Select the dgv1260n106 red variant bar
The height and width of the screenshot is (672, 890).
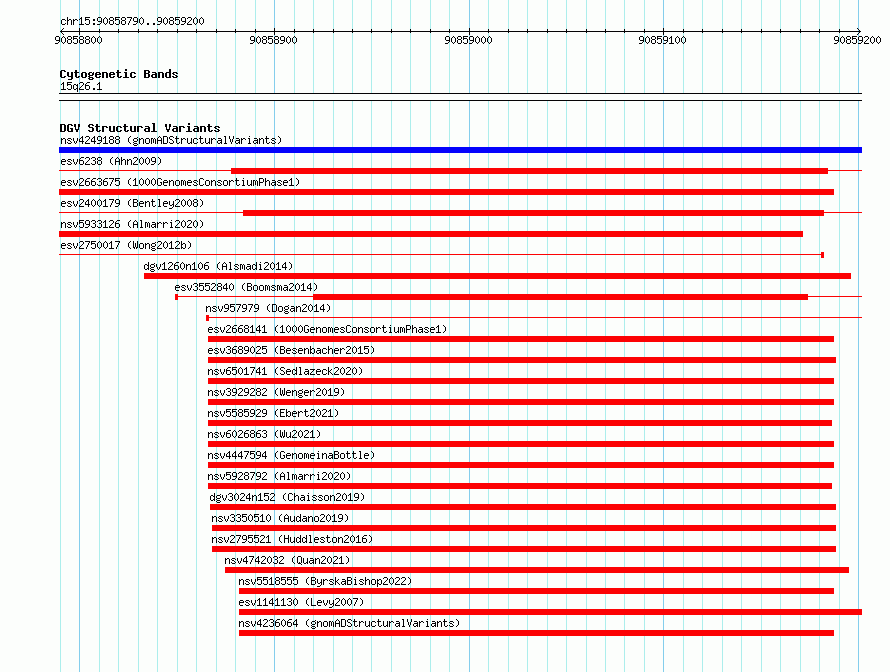coord(497,276)
